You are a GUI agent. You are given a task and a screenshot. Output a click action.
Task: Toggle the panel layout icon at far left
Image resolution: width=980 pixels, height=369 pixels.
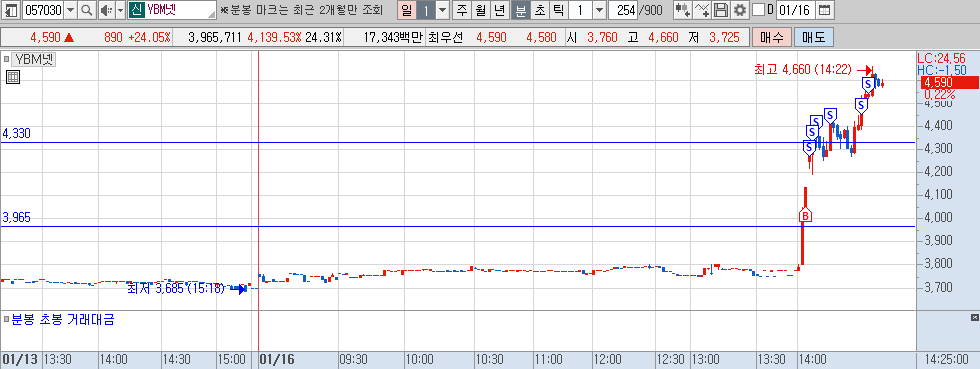point(11,10)
